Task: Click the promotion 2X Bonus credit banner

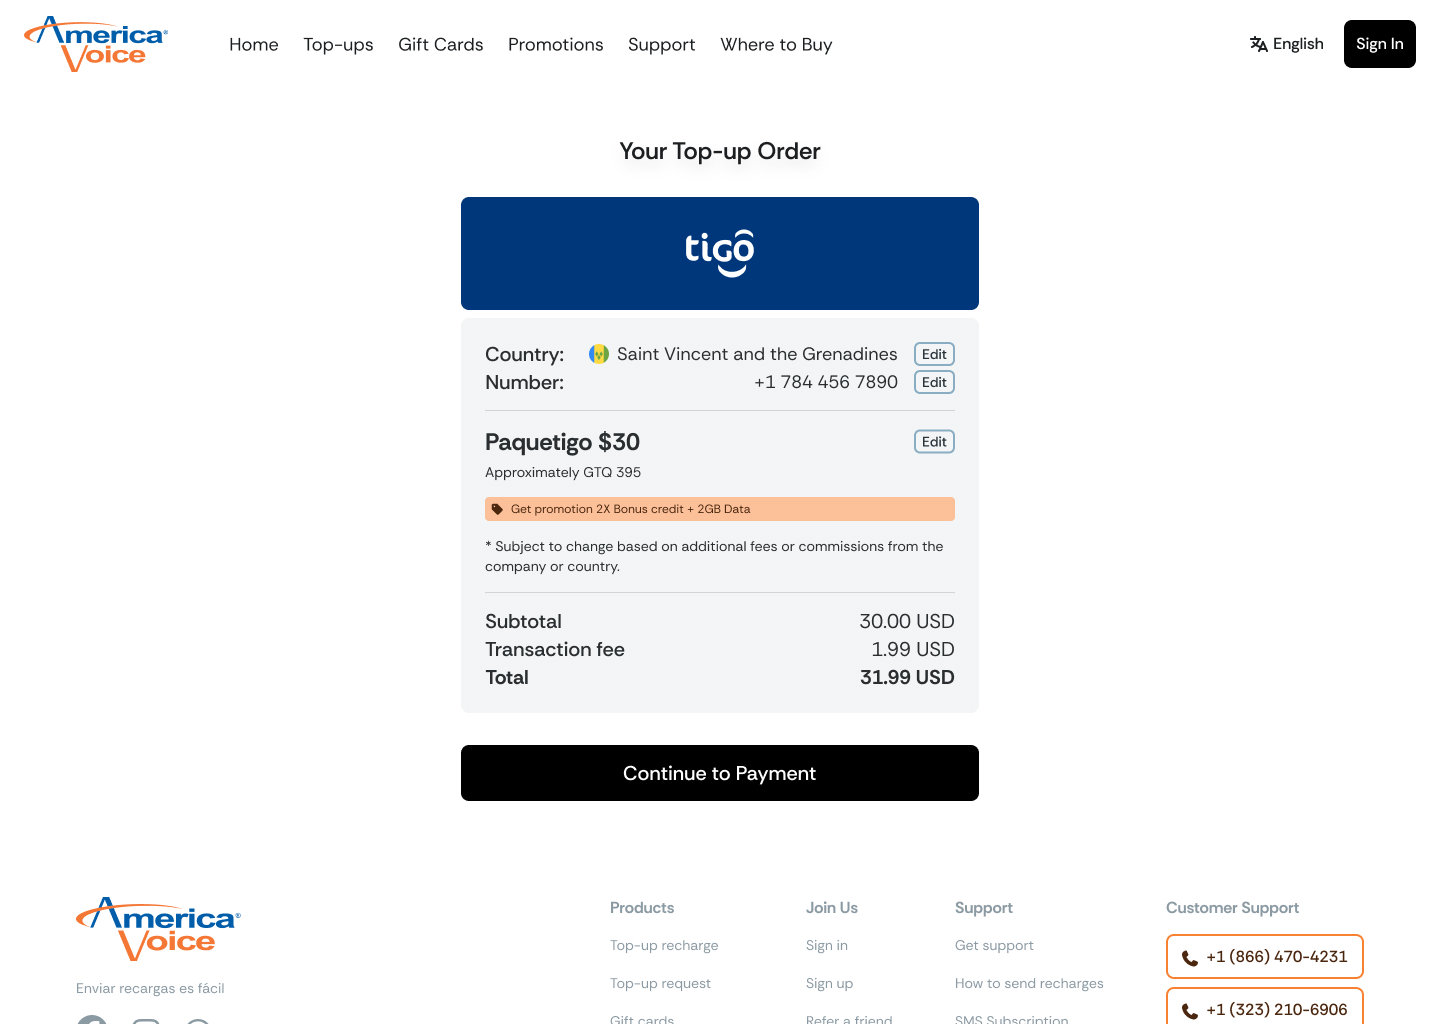Action: pos(720,509)
